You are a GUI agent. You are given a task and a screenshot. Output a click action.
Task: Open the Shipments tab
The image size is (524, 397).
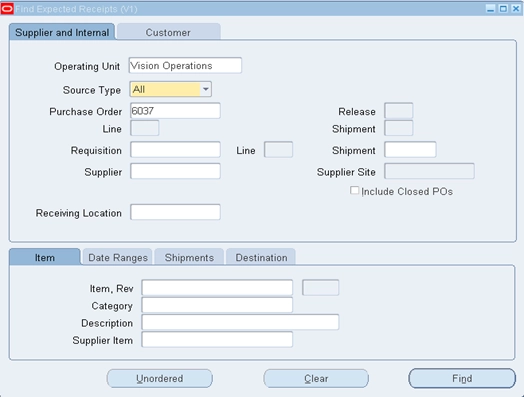click(x=189, y=257)
